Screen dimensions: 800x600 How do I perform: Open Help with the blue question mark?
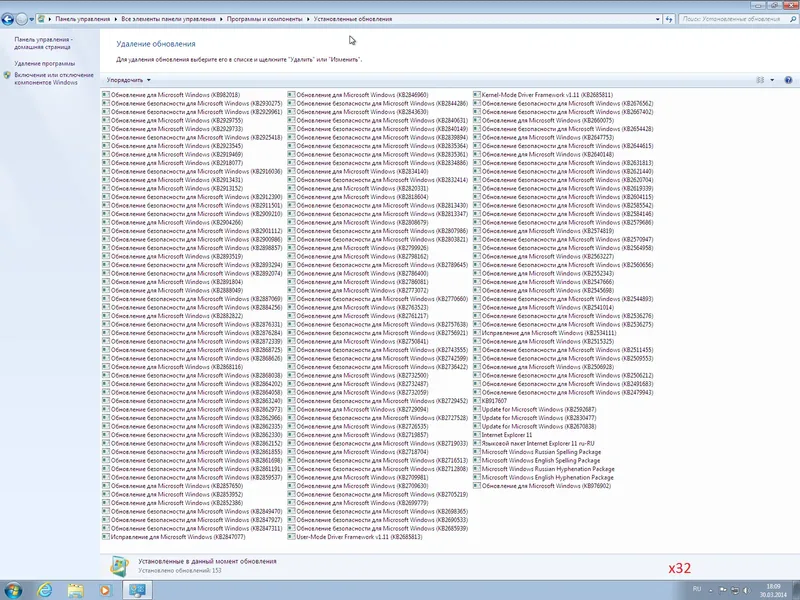point(788,80)
